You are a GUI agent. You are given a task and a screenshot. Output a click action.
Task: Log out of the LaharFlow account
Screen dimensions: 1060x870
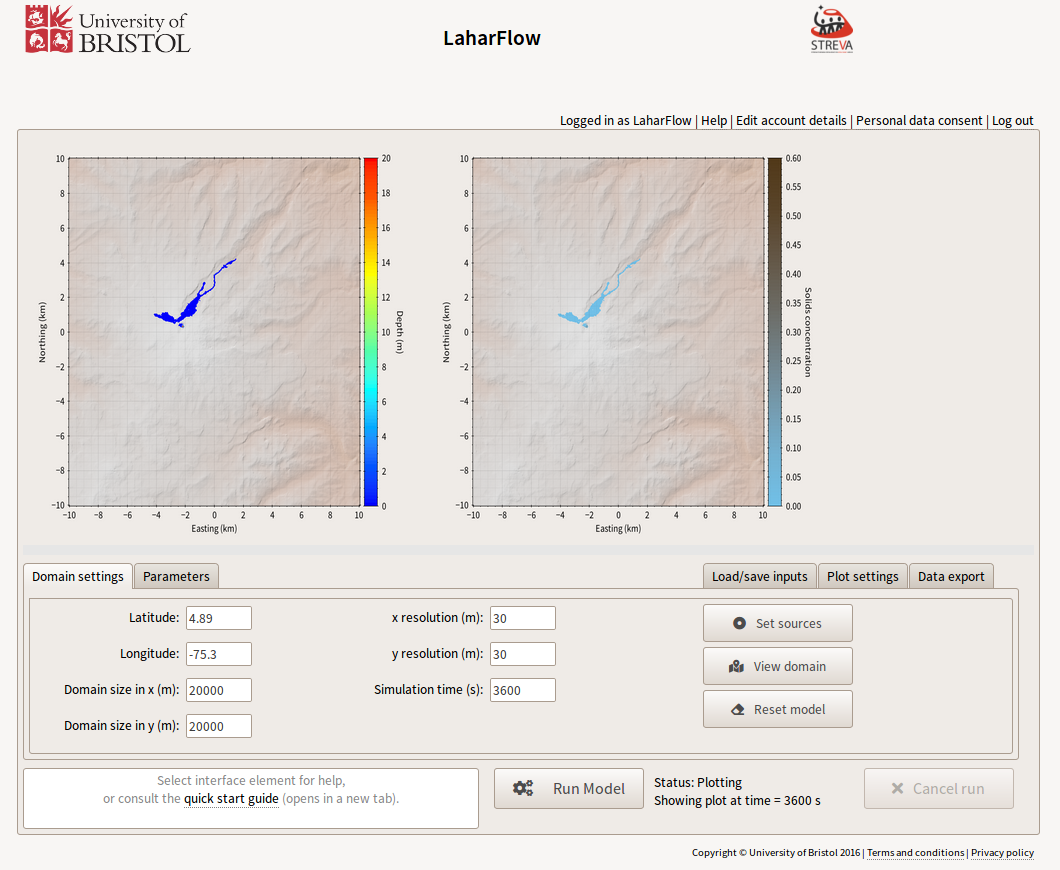[x=1012, y=120]
